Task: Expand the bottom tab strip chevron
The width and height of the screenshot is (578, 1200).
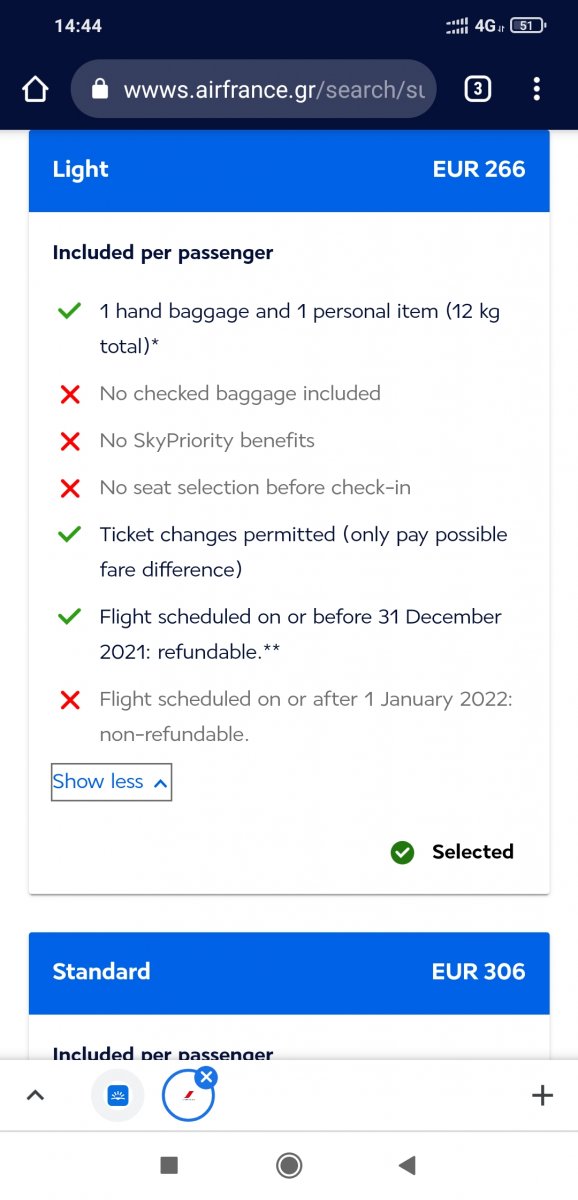Action: [x=35, y=1096]
